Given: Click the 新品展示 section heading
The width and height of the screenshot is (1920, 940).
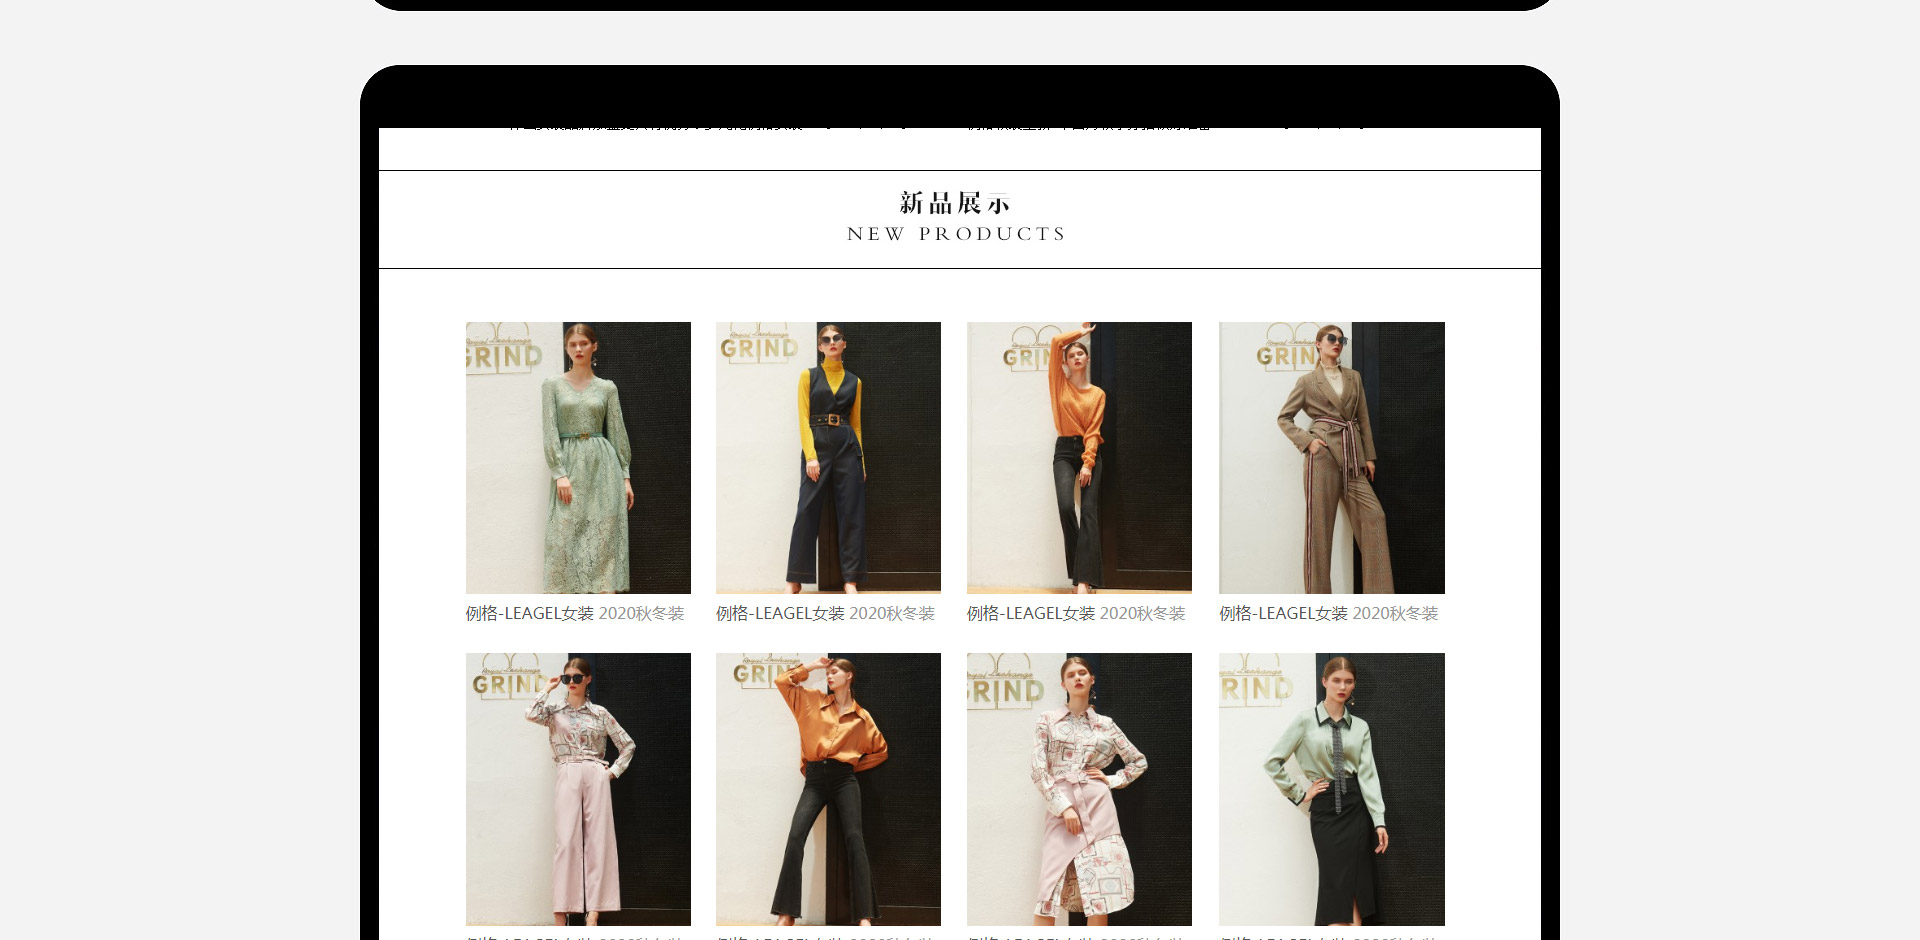Looking at the screenshot, I should (x=955, y=203).
